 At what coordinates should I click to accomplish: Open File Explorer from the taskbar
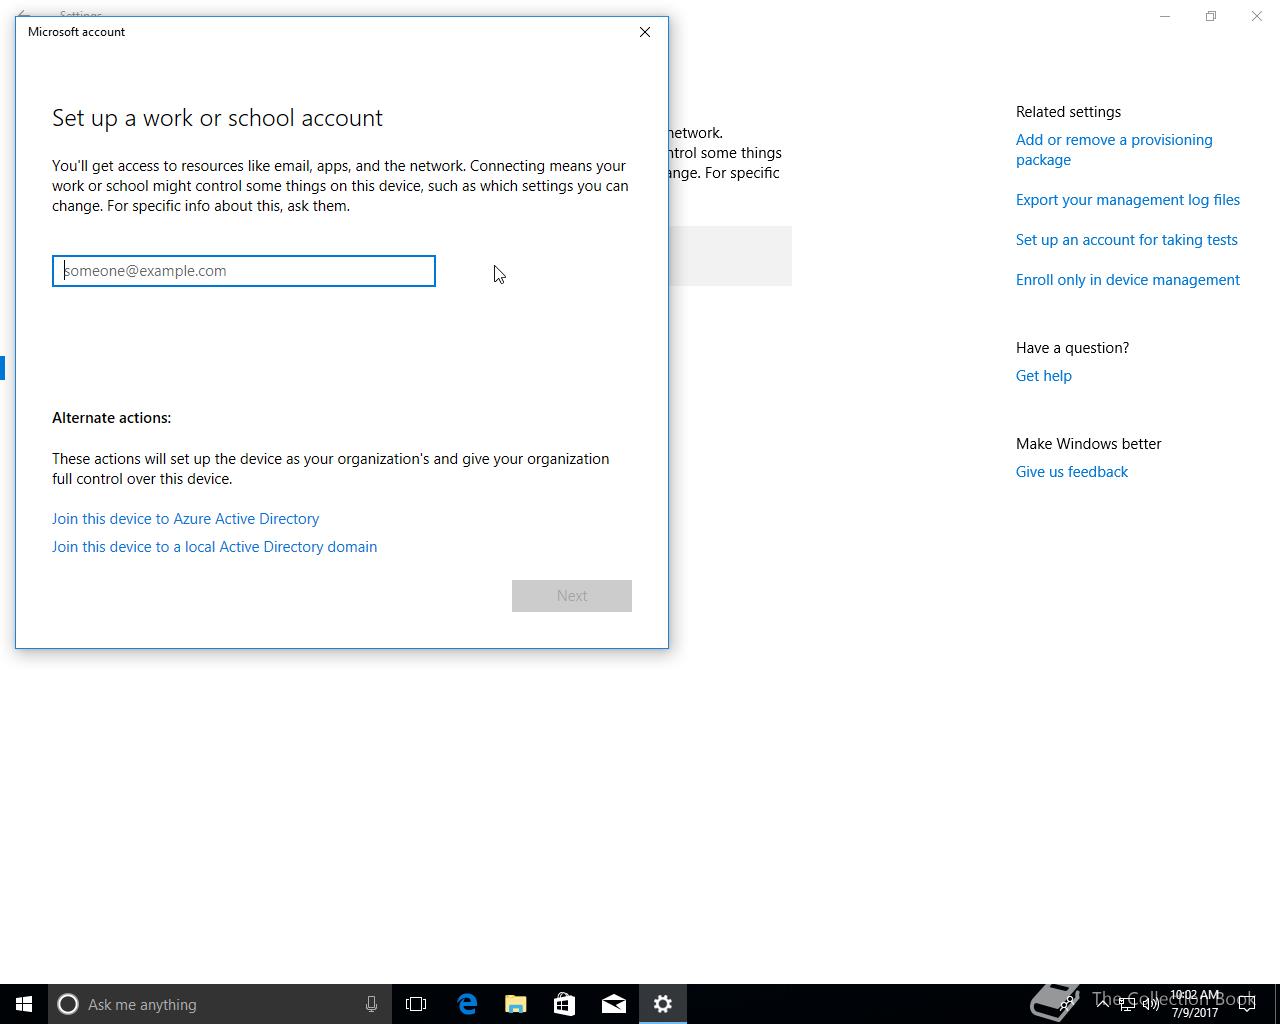[x=515, y=1004]
